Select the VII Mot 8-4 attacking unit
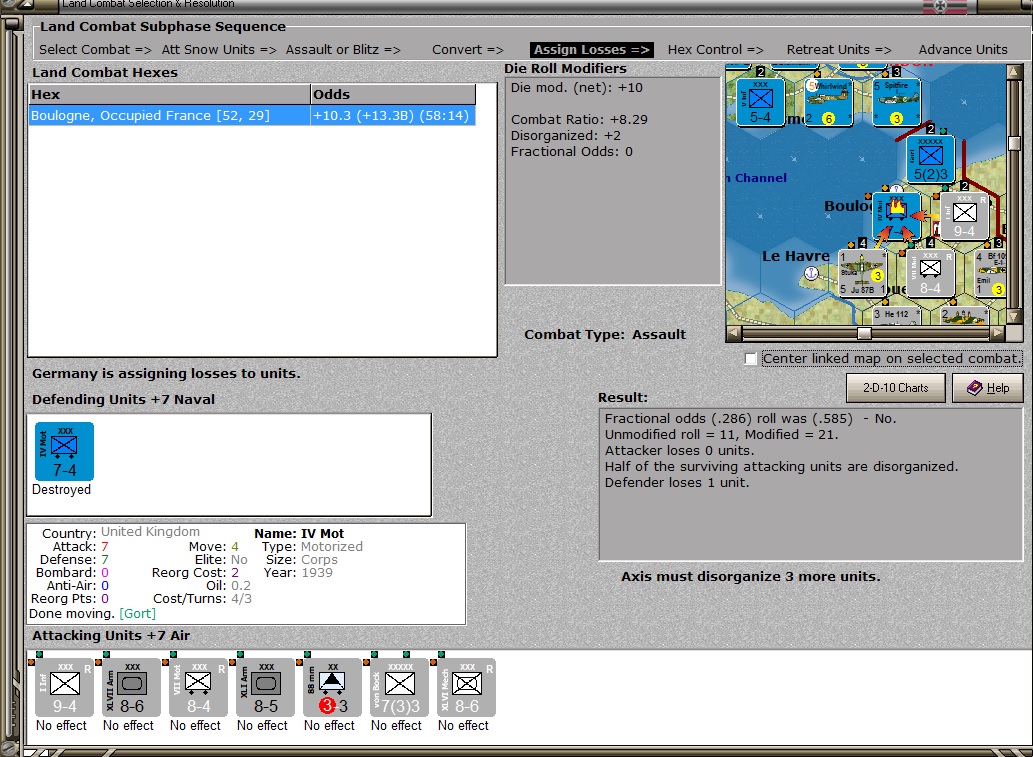This screenshot has width=1033, height=757. pyautogui.click(x=198, y=687)
